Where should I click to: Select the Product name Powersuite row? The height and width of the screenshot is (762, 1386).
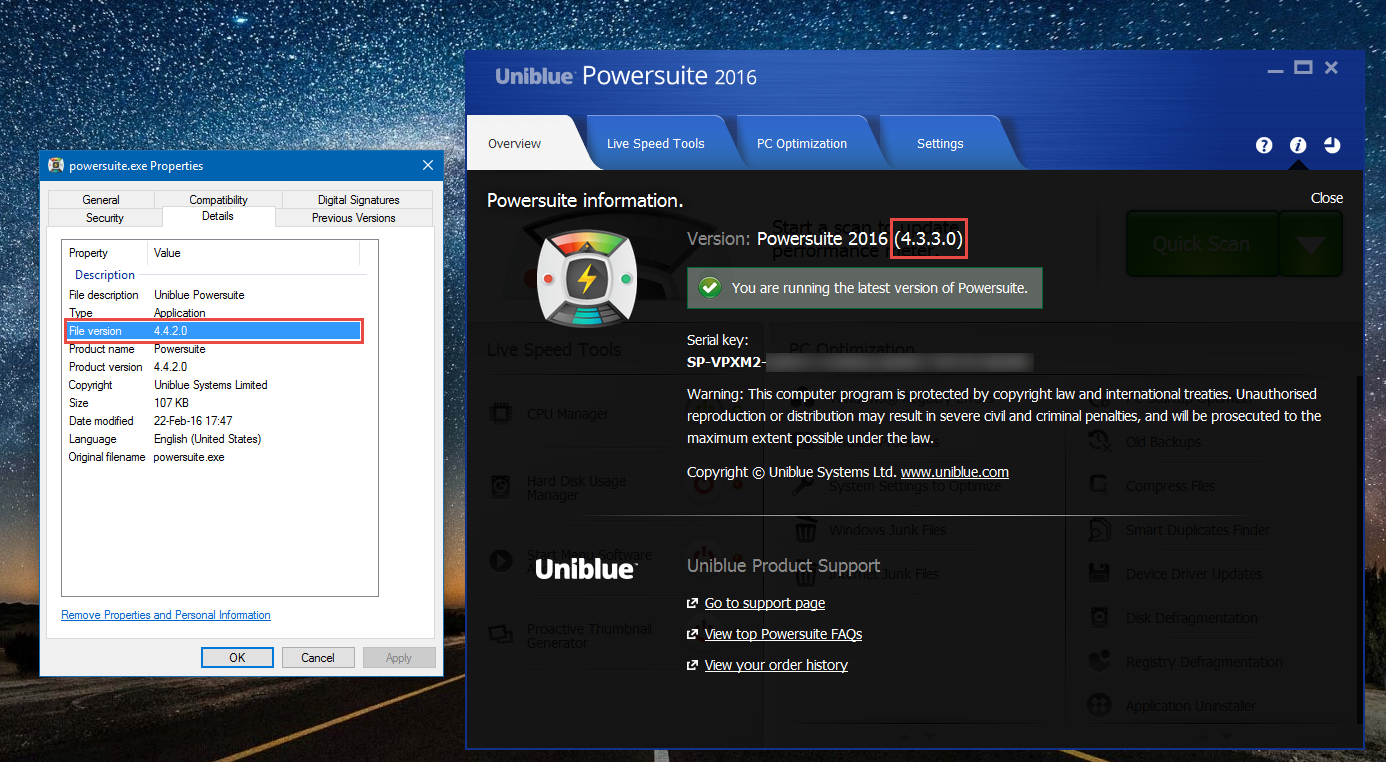pyautogui.click(x=215, y=349)
